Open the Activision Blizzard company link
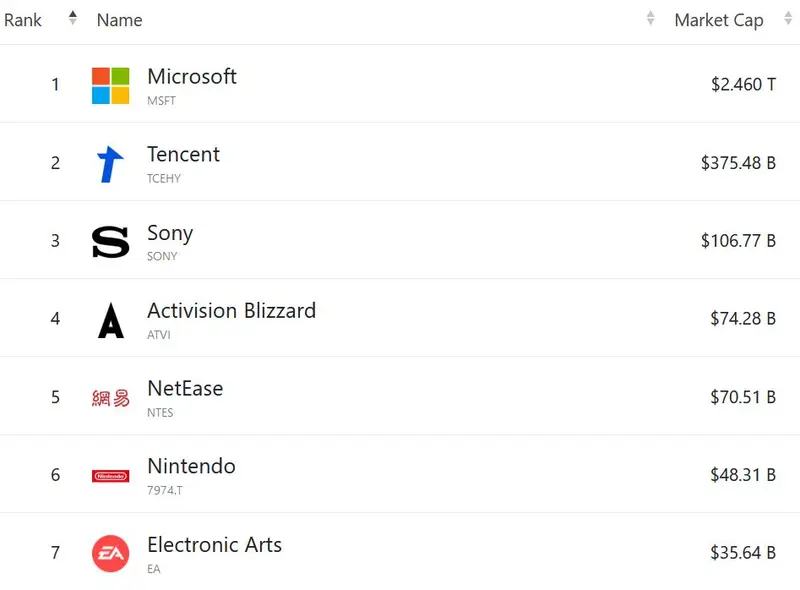The image size is (800, 590). [231, 311]
